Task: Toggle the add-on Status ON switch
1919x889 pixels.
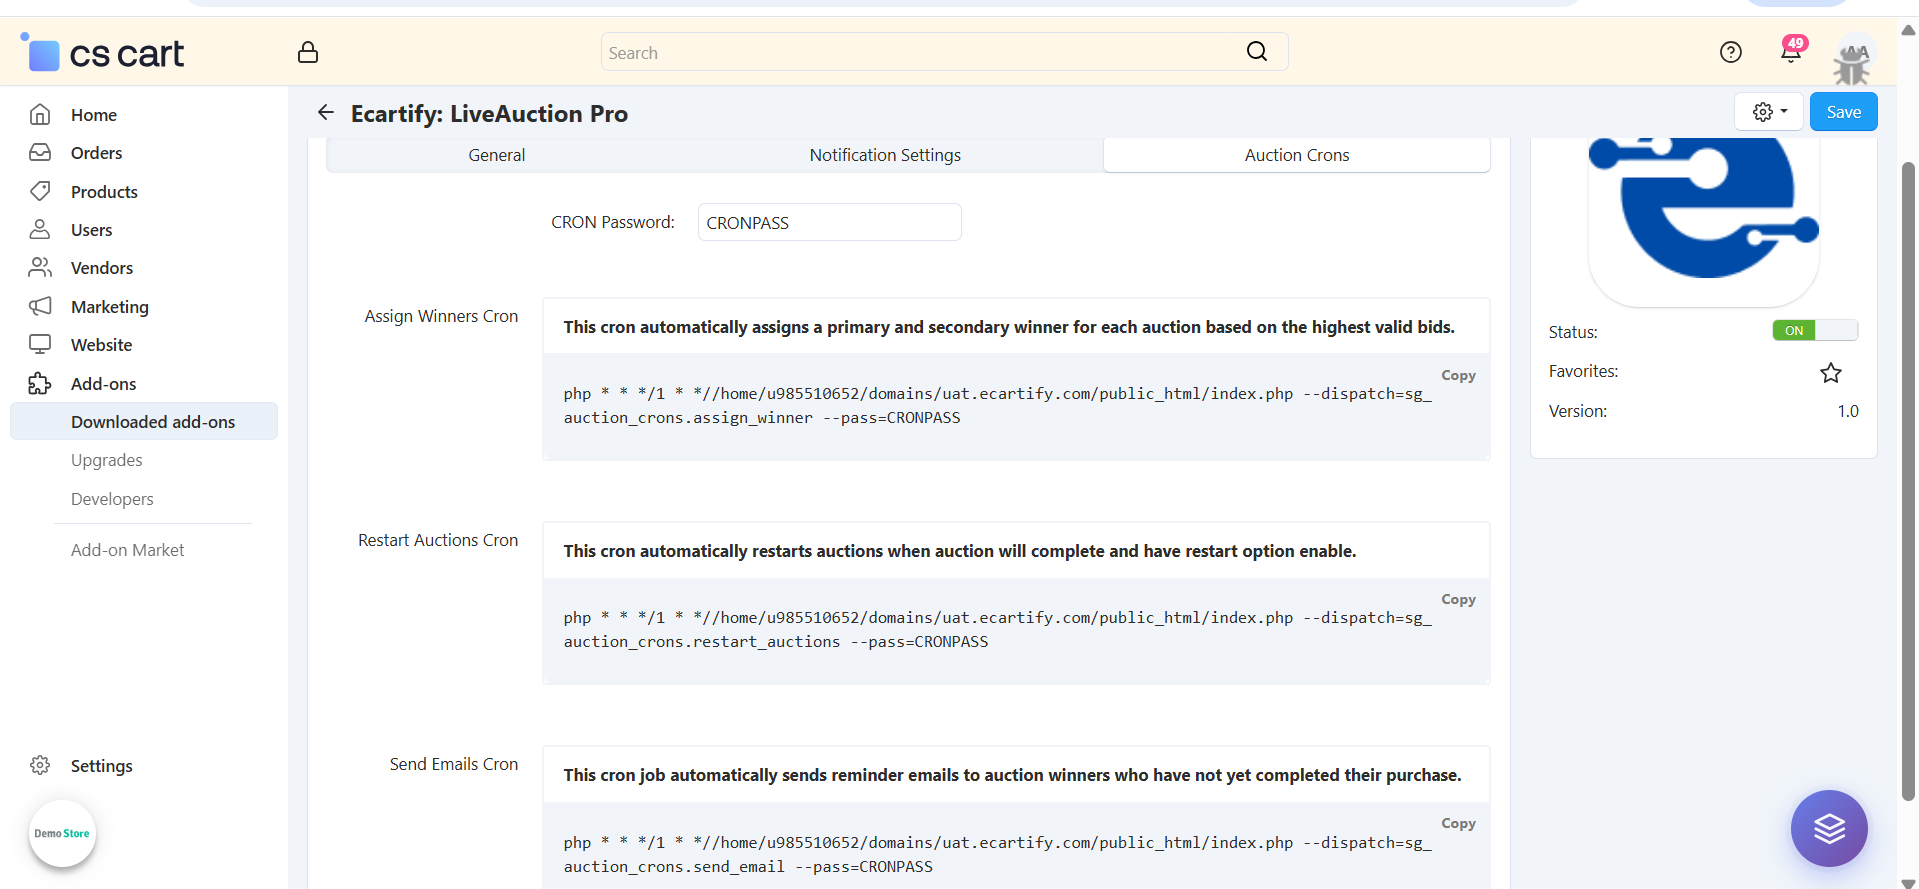Action: pyautogui.click(x=1814, y=331)
